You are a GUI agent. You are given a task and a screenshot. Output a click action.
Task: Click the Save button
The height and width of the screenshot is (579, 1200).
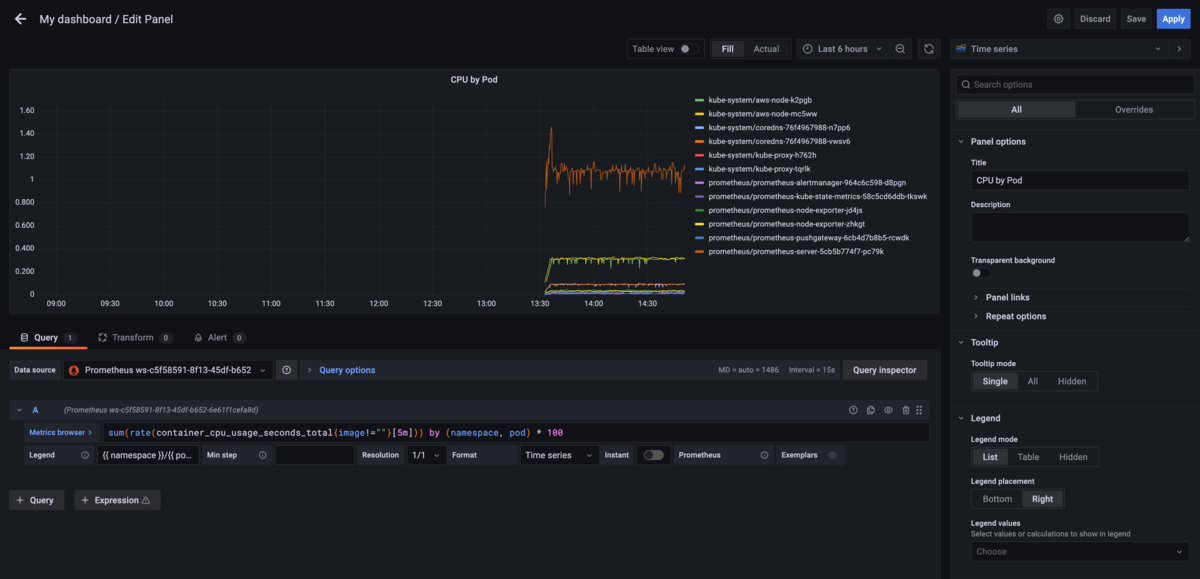(1136, 19)
